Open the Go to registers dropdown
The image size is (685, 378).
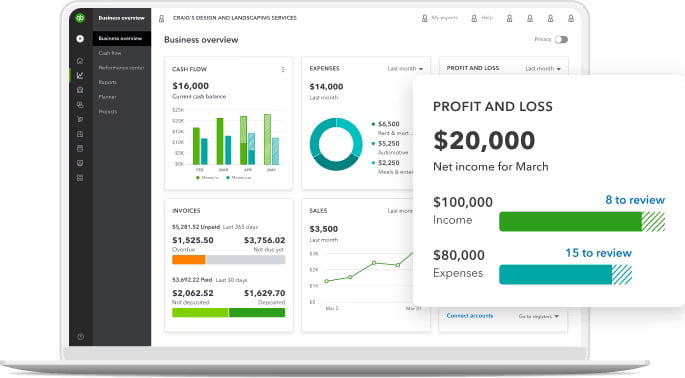[539, 316]
